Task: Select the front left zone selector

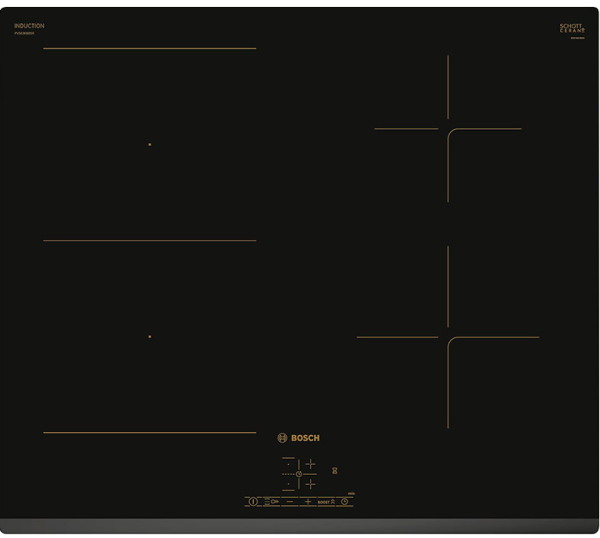Action: 289,484
